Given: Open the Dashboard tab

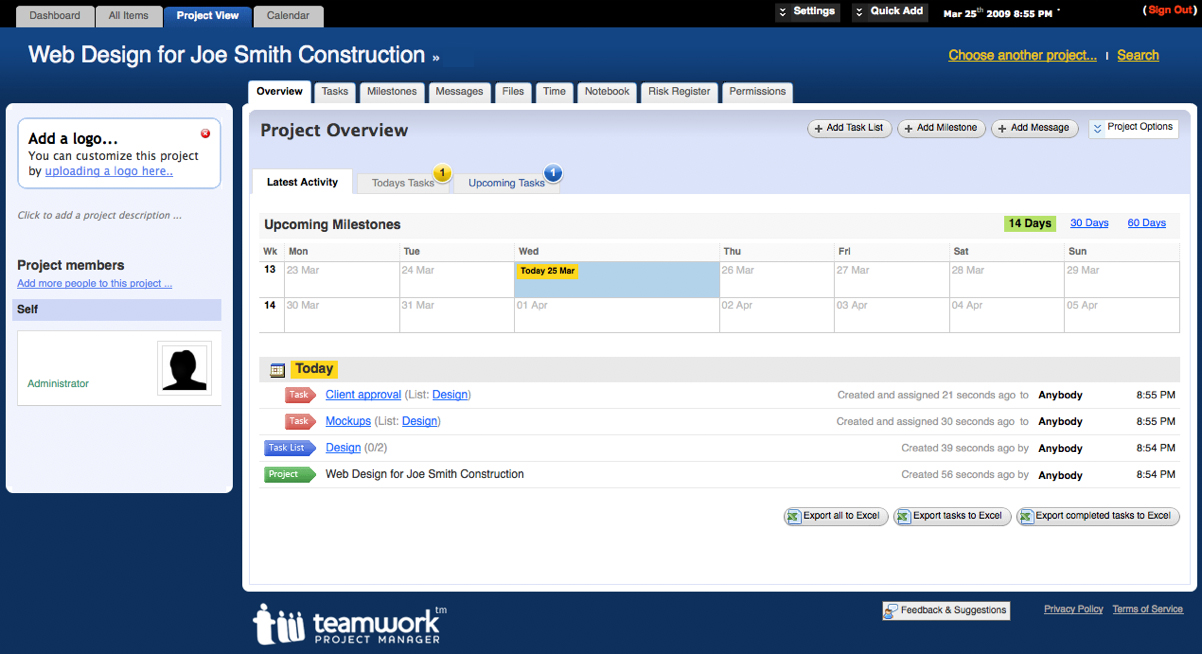Looking at the screenshot, I should tap(55, 16).
